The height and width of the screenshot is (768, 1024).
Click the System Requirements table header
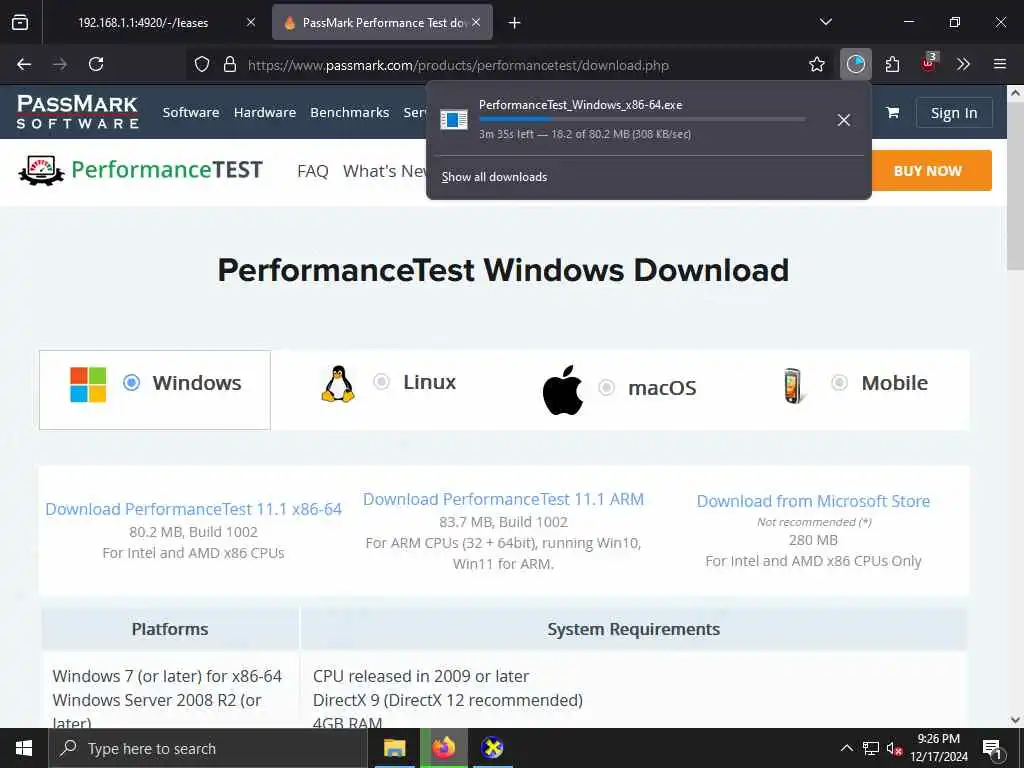[633, 630]
